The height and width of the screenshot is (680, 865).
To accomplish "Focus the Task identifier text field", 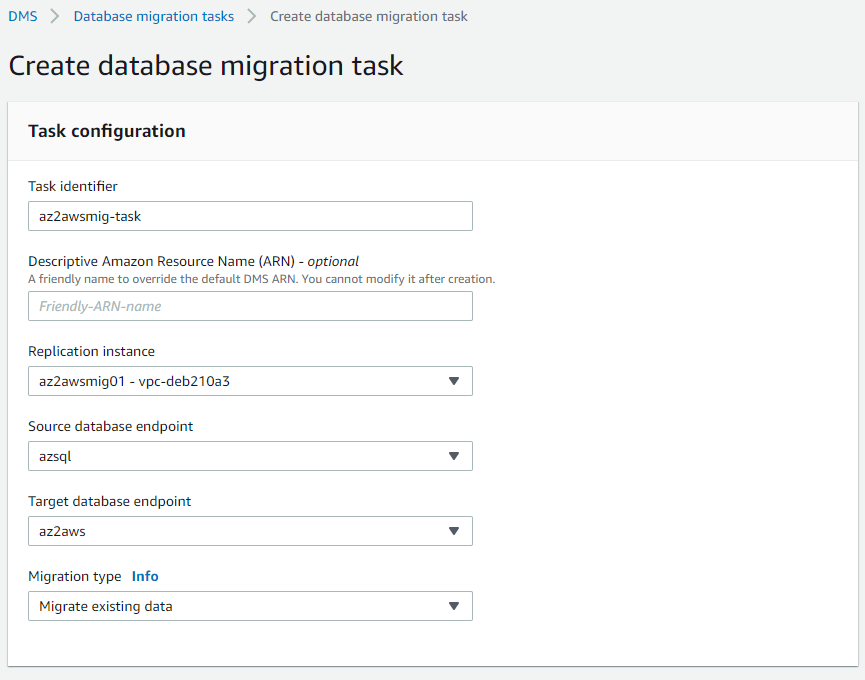I will point(250,216).
